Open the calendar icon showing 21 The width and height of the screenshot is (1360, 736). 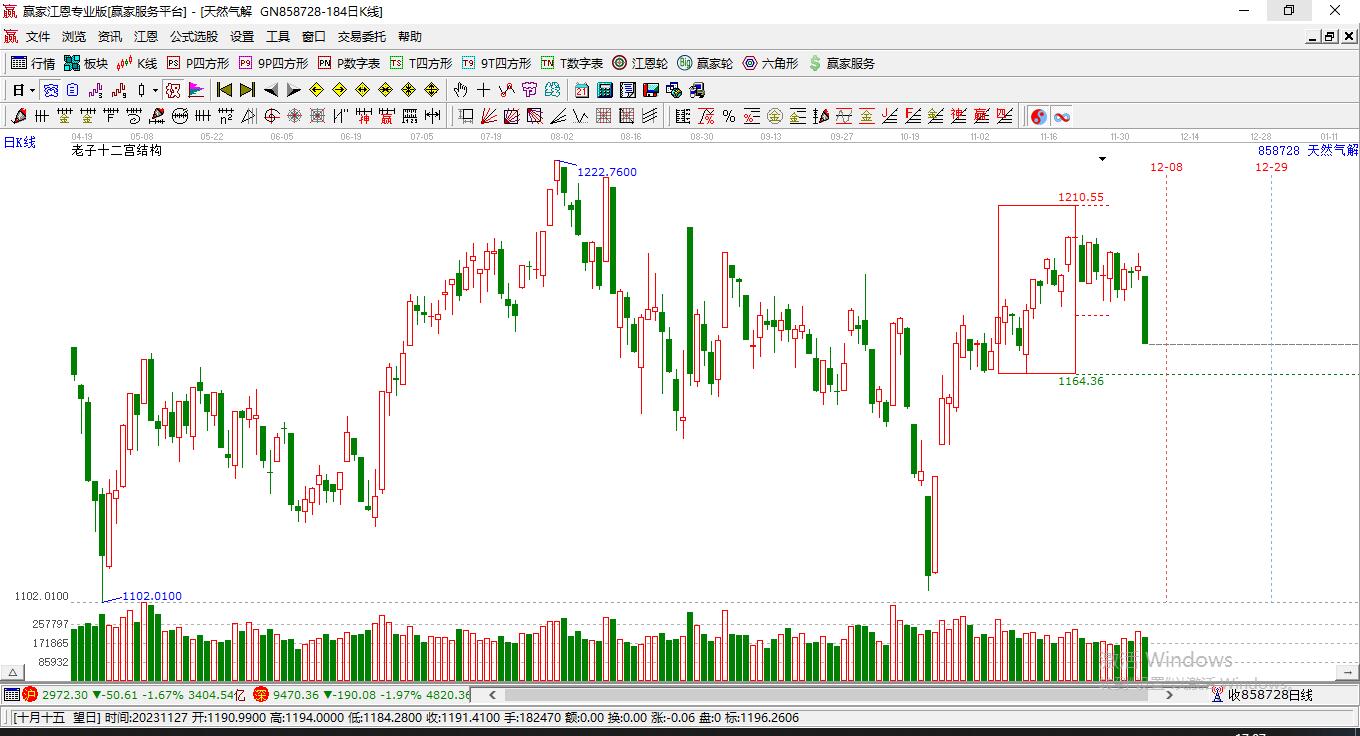[582, 90]
